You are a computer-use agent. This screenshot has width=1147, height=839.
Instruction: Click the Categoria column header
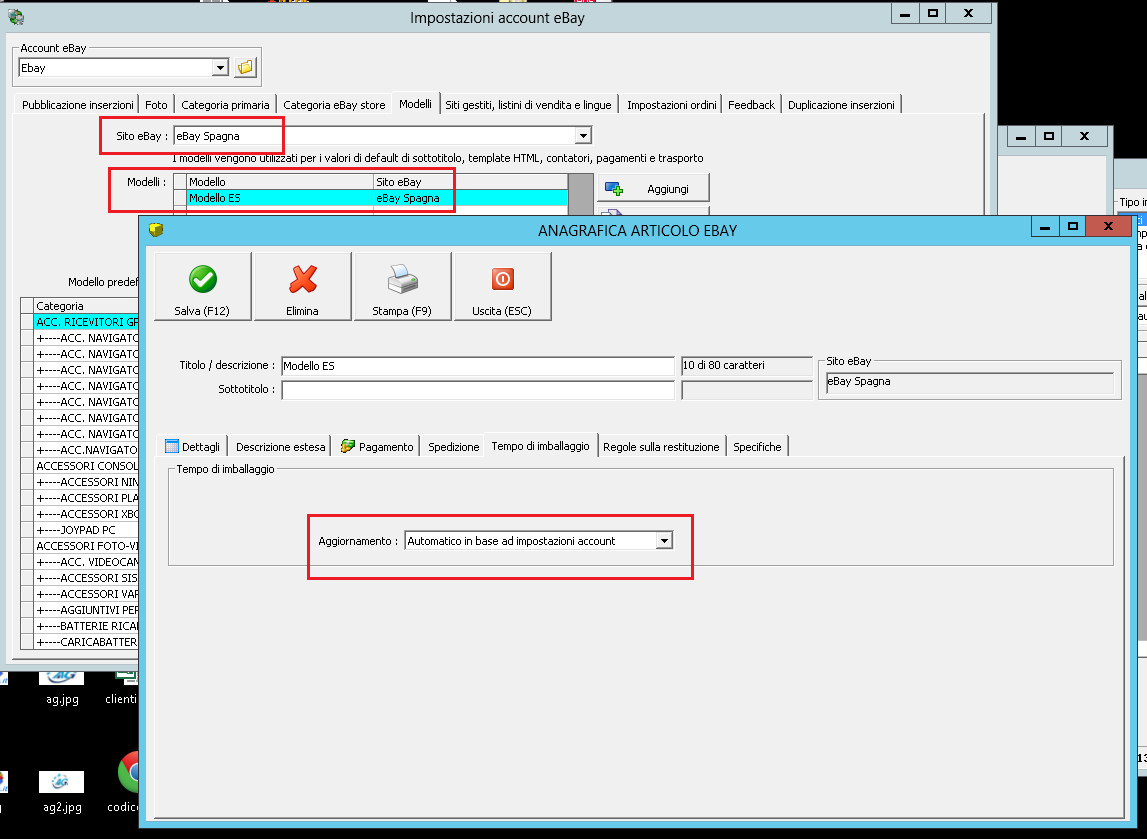[x=86, y=306]
